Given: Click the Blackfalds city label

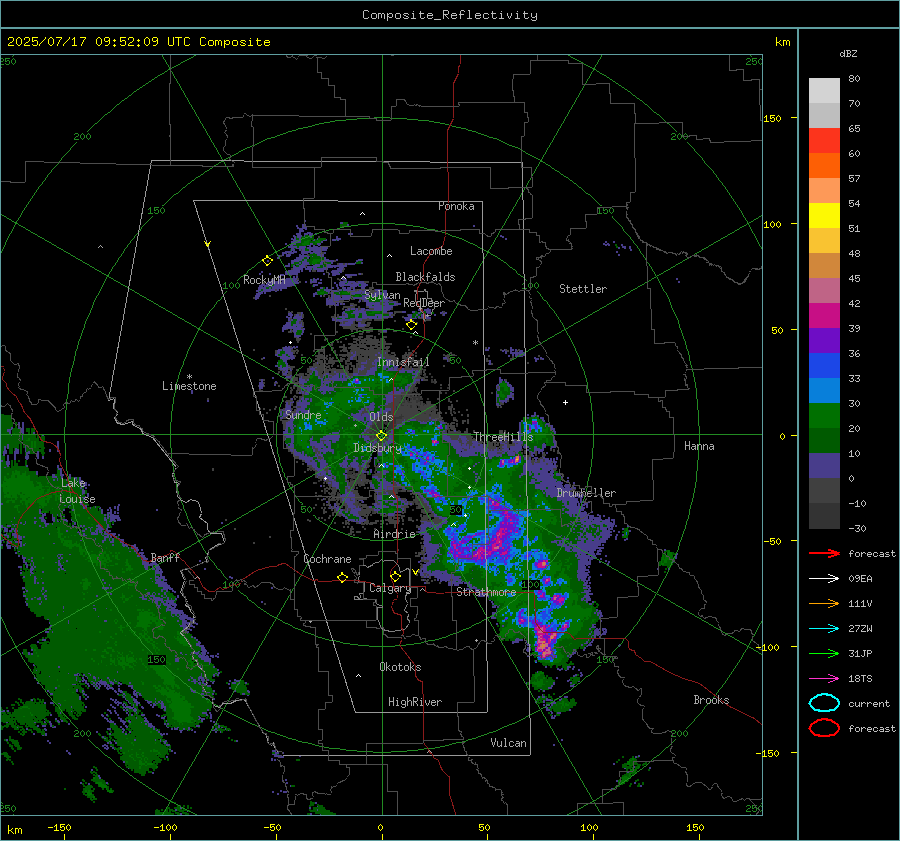Looking at the screenshot, I should pos(425,277).
